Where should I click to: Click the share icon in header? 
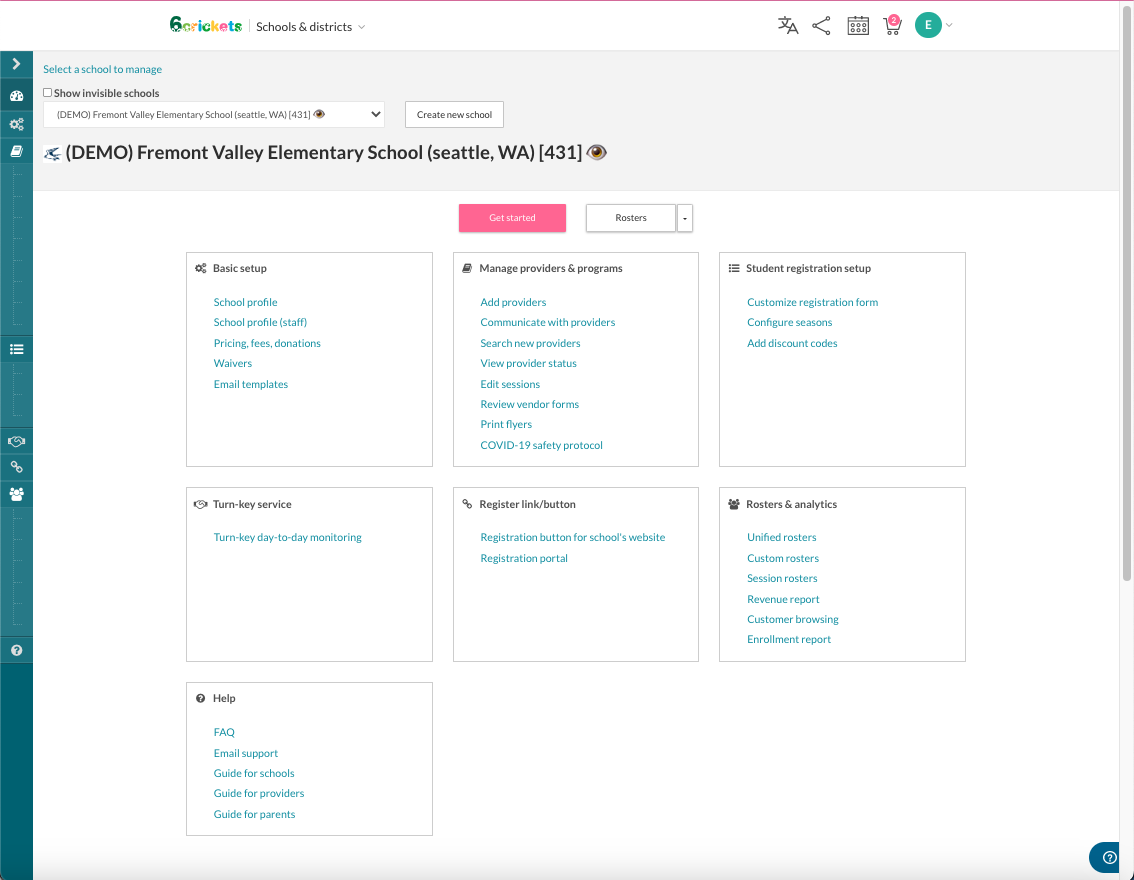[x=821, y=26]
